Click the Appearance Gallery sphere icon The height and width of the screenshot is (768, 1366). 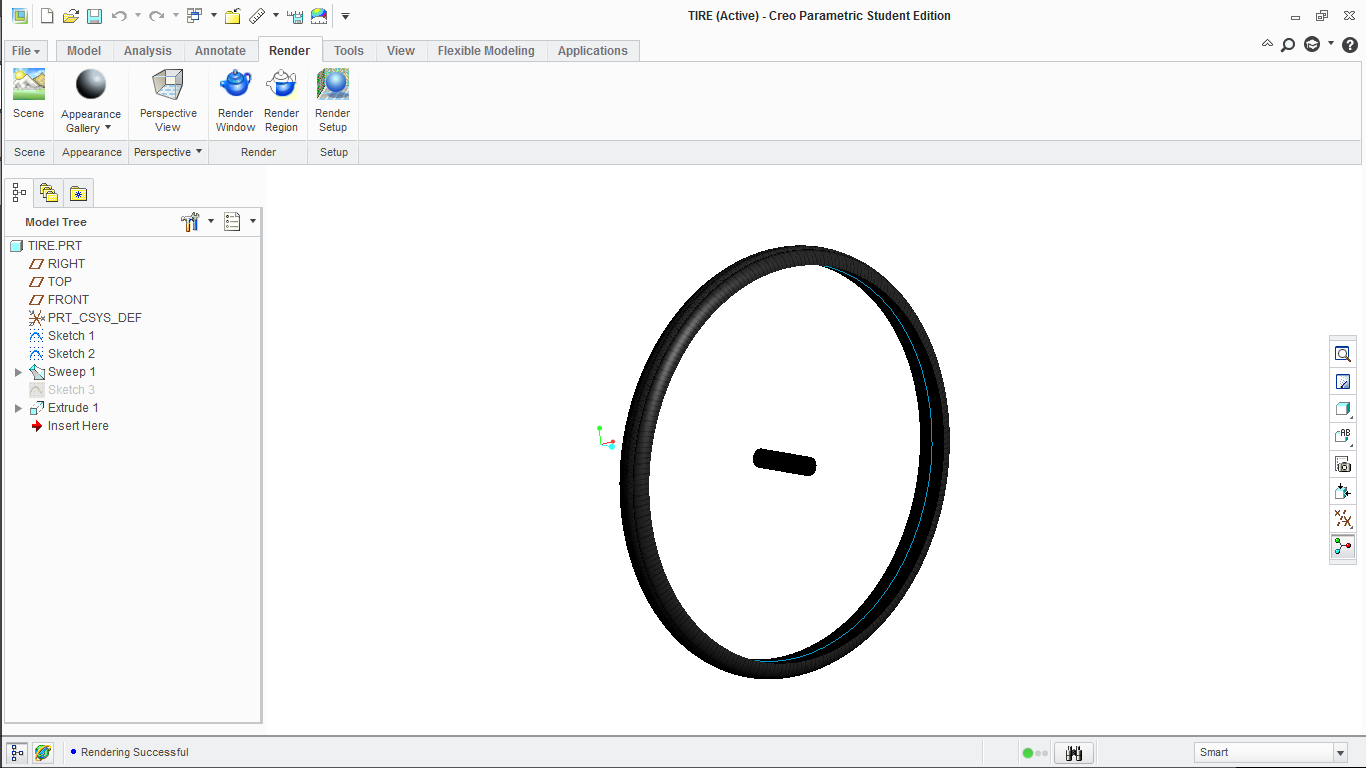pos(91,85)
